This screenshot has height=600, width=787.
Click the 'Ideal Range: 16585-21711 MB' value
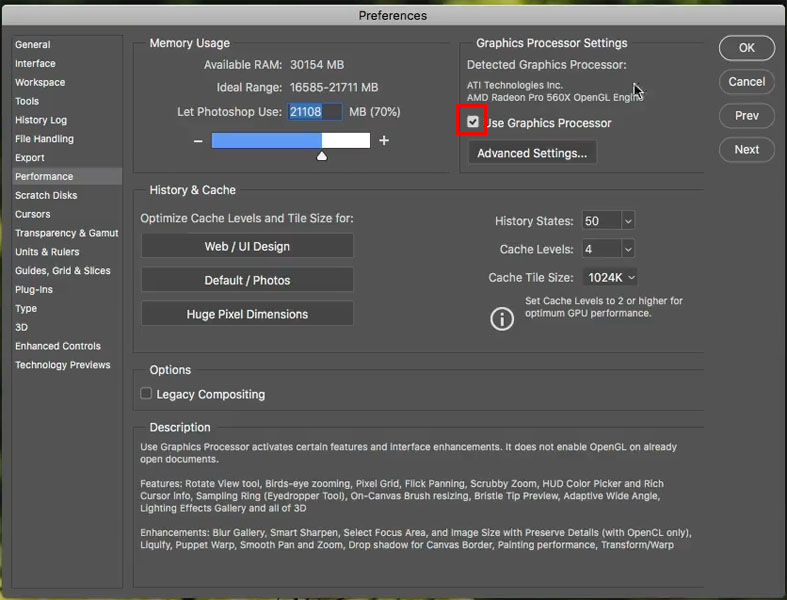point(334,87)
